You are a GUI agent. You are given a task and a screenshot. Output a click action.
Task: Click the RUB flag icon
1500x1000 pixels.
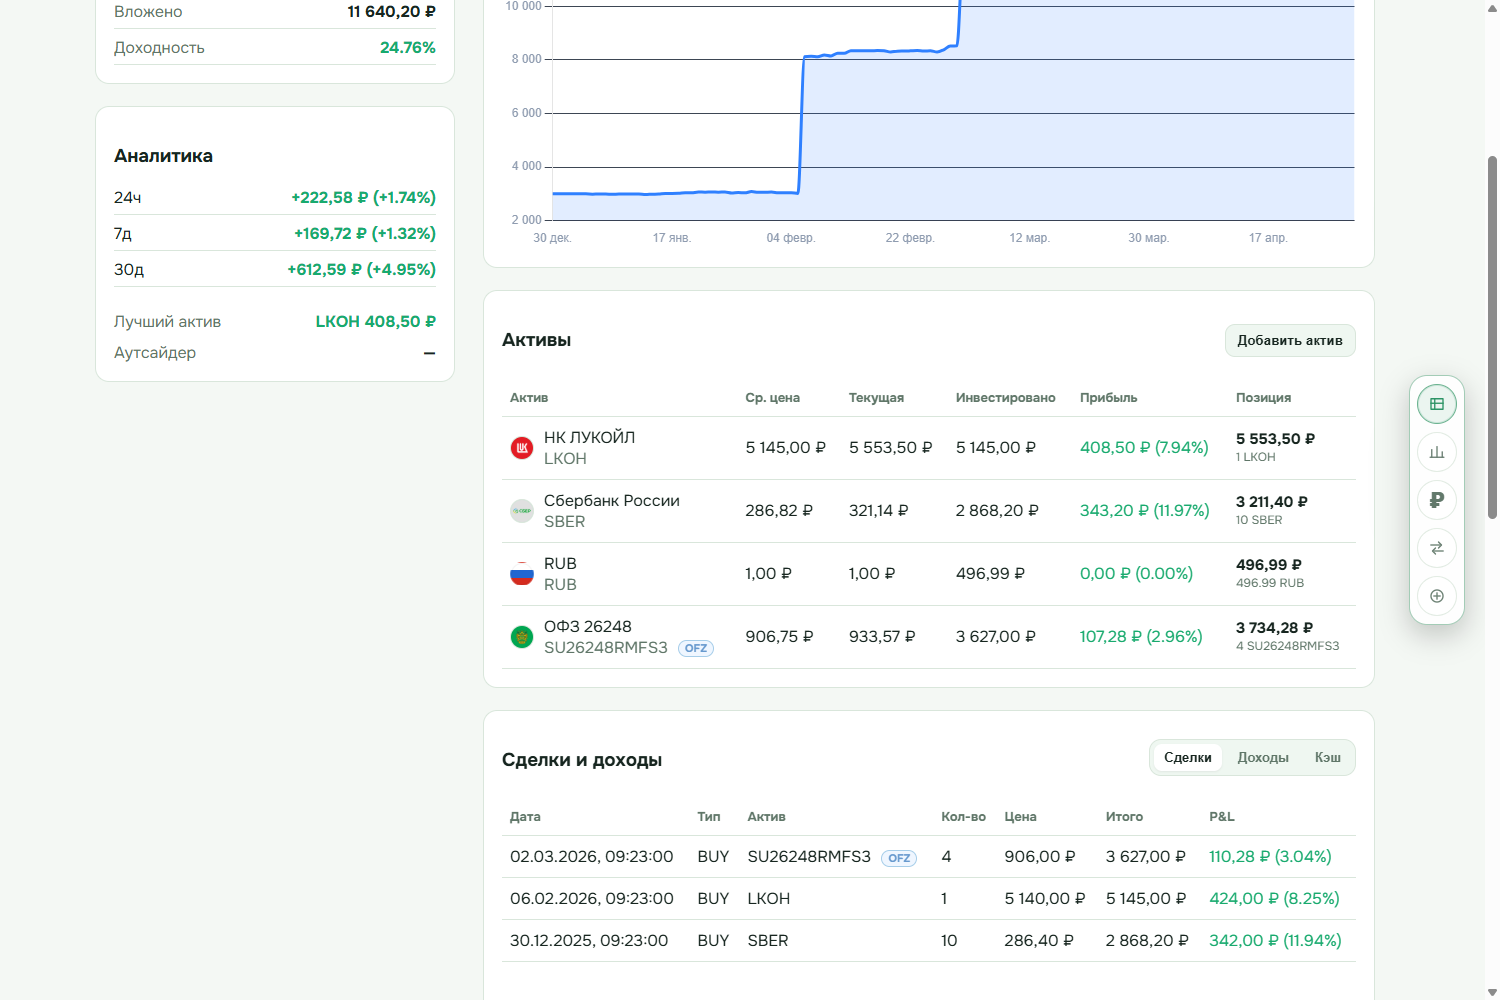522,574
